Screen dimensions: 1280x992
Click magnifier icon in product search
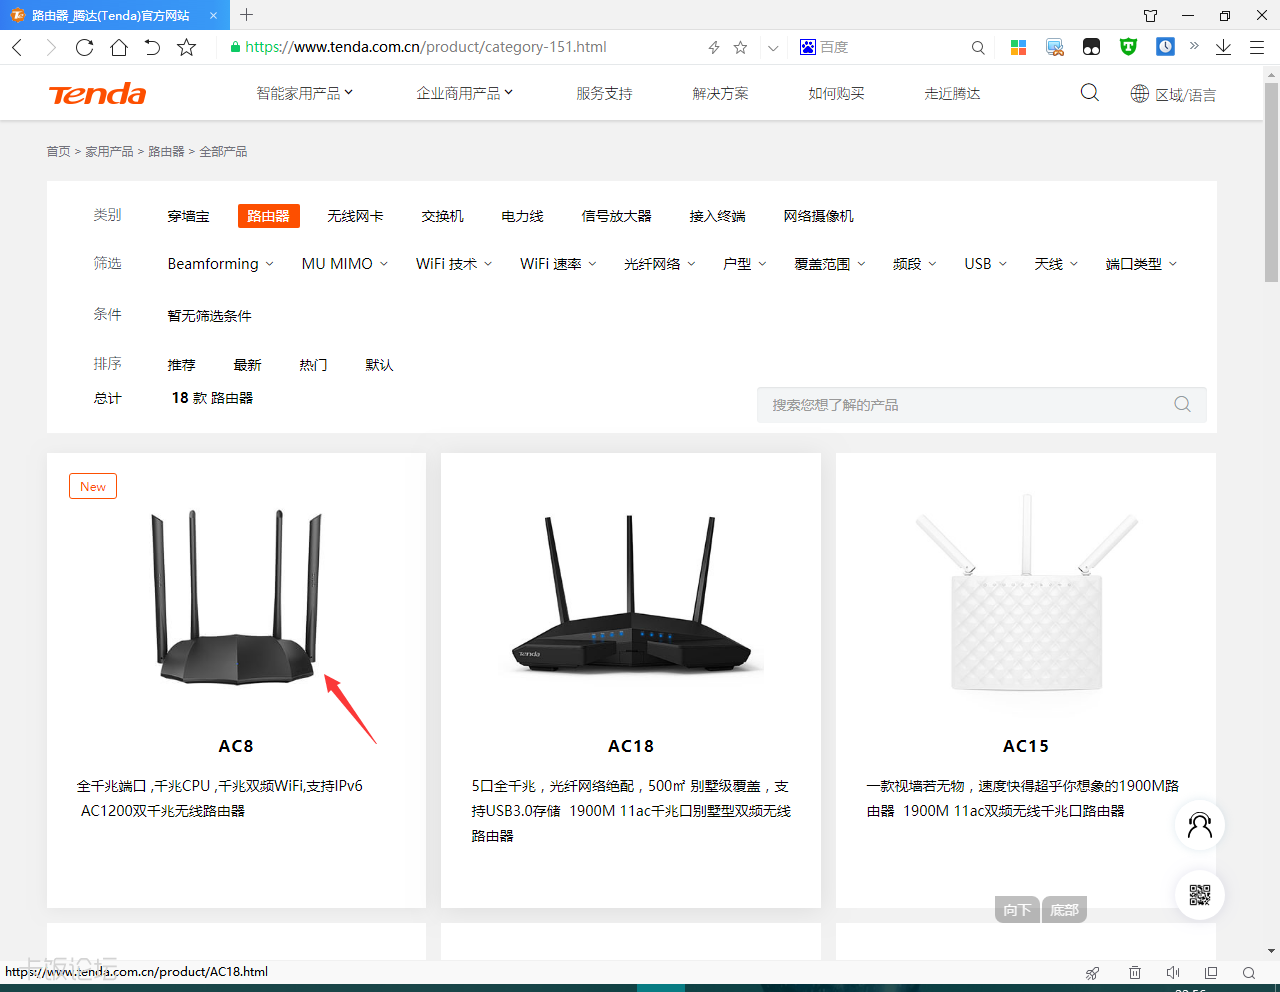[1182, 404]
